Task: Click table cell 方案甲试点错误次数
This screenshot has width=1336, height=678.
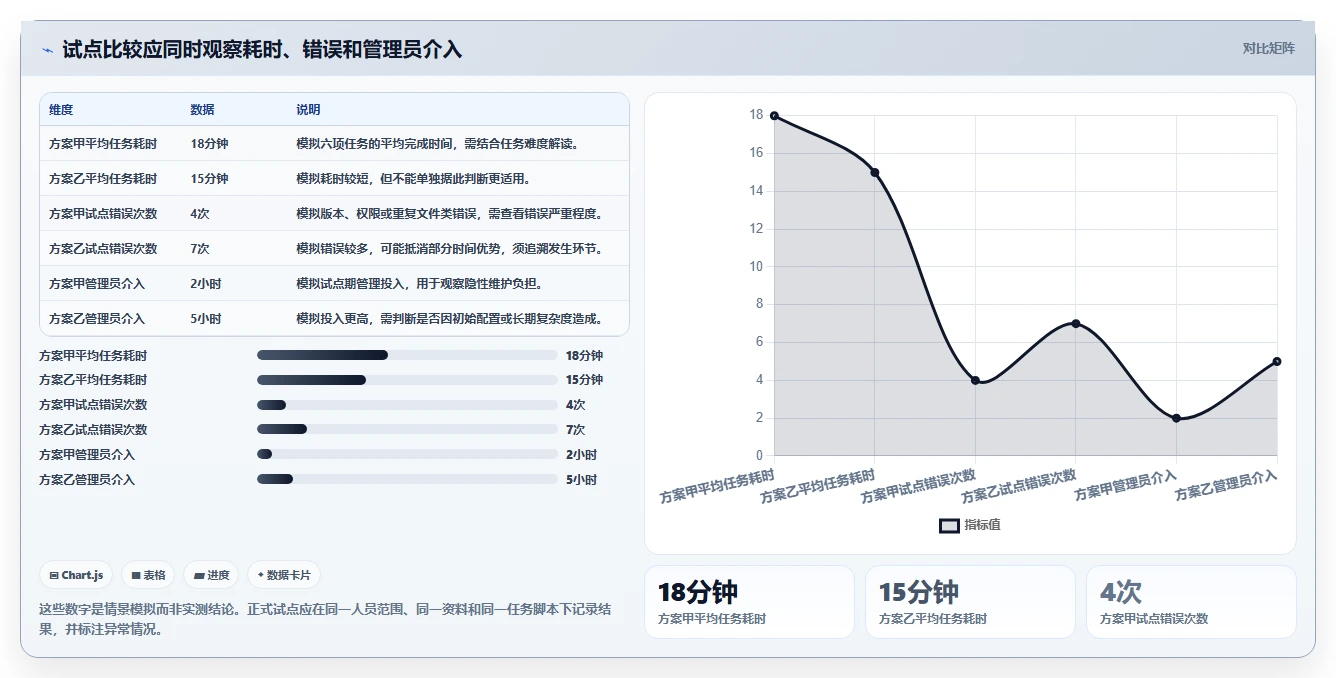Action: pyautogui.click(x=103, y=214)
